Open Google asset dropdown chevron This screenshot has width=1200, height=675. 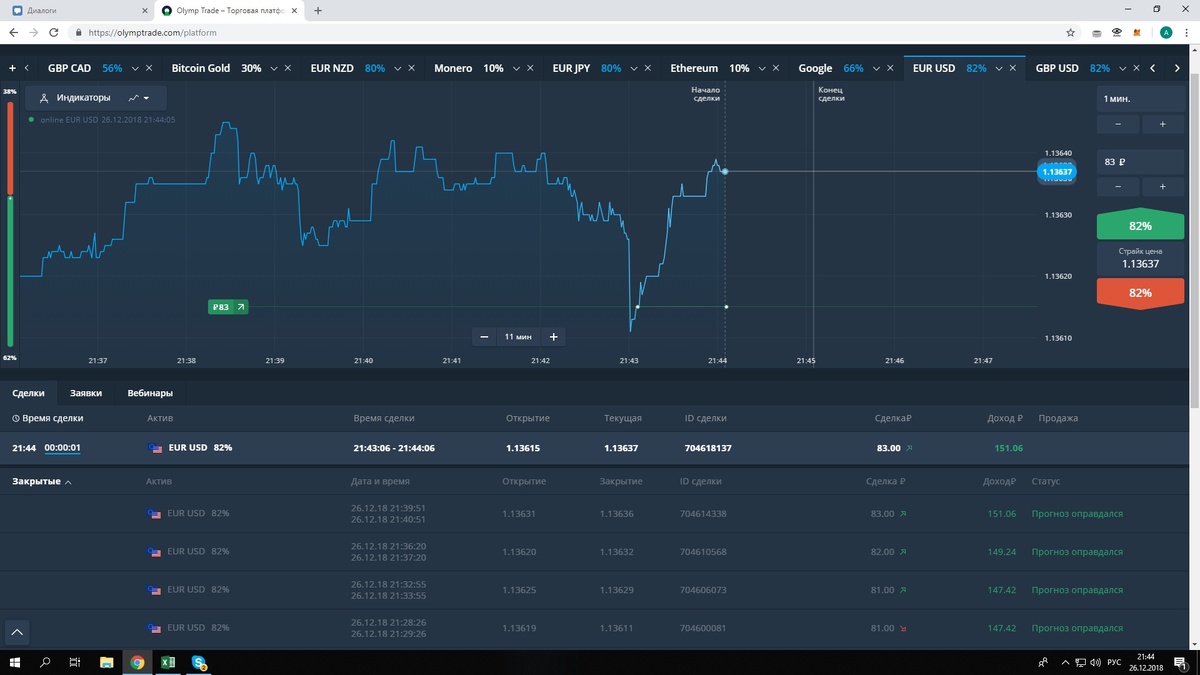pyautogui.click(x=875, y=68)
